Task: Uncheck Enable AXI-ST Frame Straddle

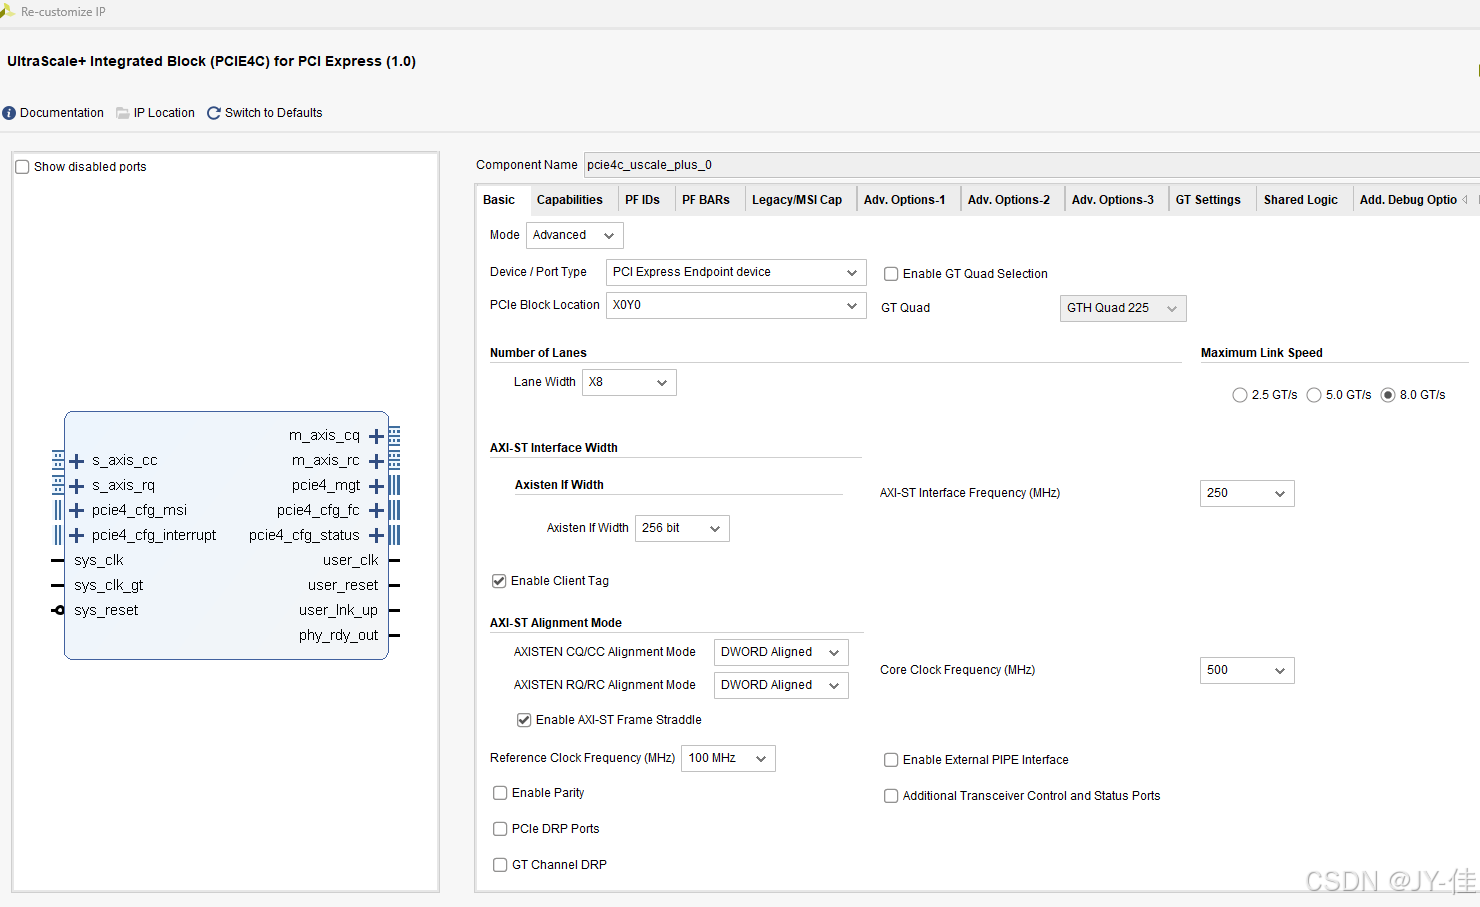Action: coord(524,720)
